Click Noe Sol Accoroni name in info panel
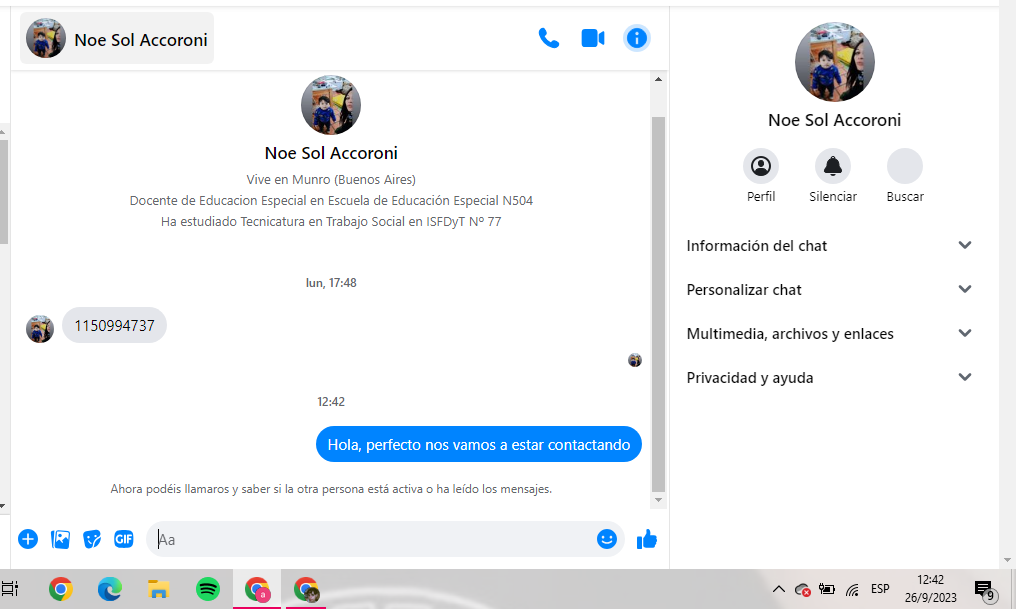The width and height of the screenshot is (1016, 609). 835,120
